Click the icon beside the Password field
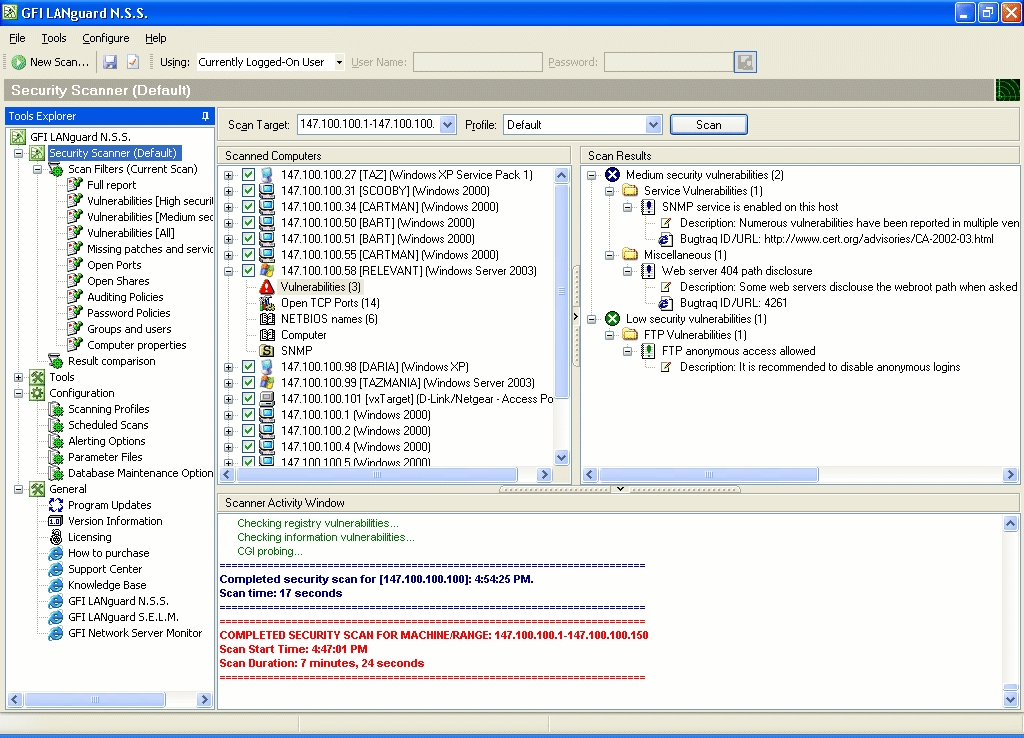 745,62
